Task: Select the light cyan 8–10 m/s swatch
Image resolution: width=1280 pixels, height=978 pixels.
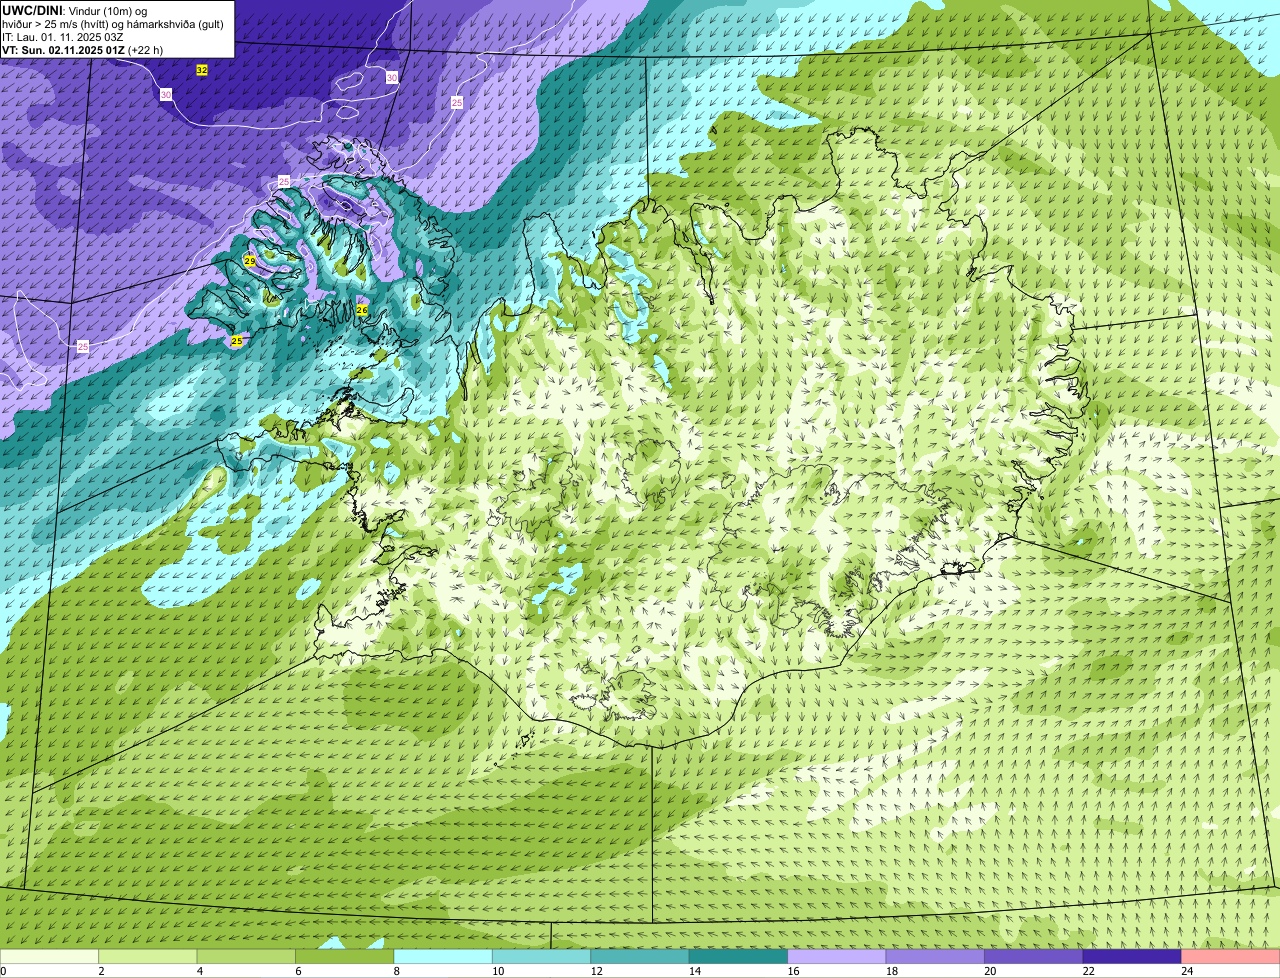Action: pos(444,956)
